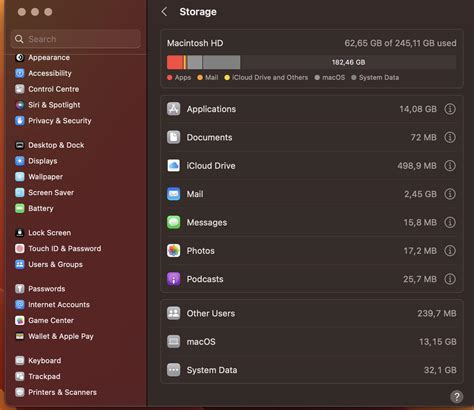Select Trackpad icon in sidebar
Screen dimensions: 474x410
20,376
